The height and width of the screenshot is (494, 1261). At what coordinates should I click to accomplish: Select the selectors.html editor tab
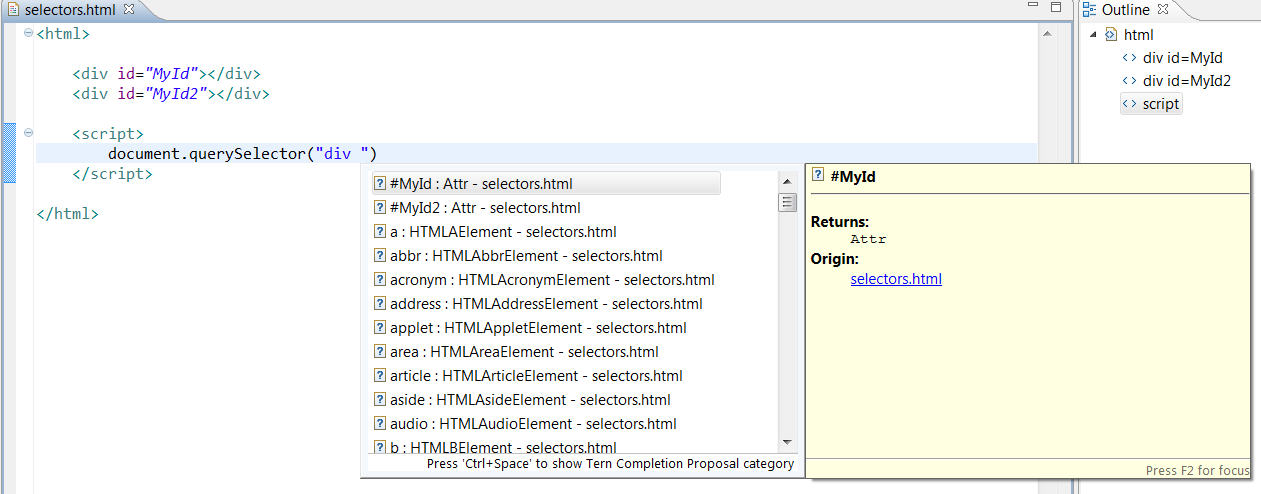point(70,9)
